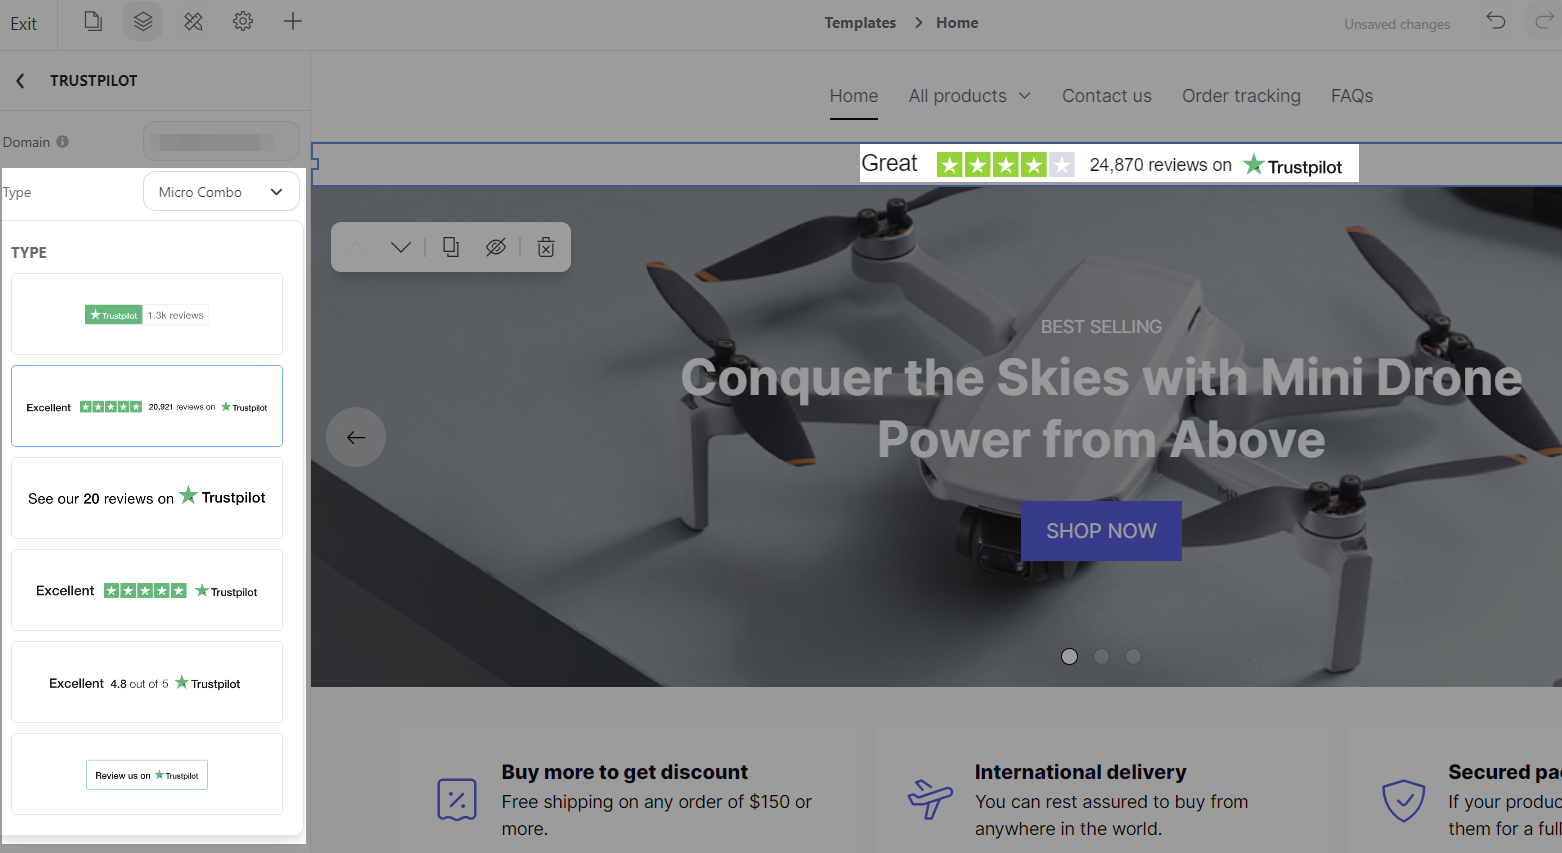Click the airplane delivery icon

[x=930, y=799]
